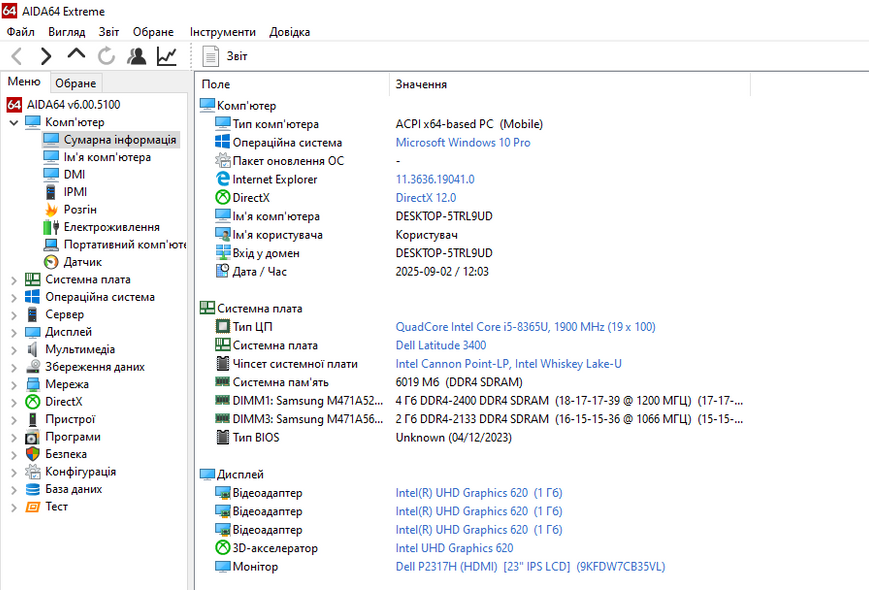Expand the Системна плата tree node
The width and height of the screenshot is (869, 590).
14,280
